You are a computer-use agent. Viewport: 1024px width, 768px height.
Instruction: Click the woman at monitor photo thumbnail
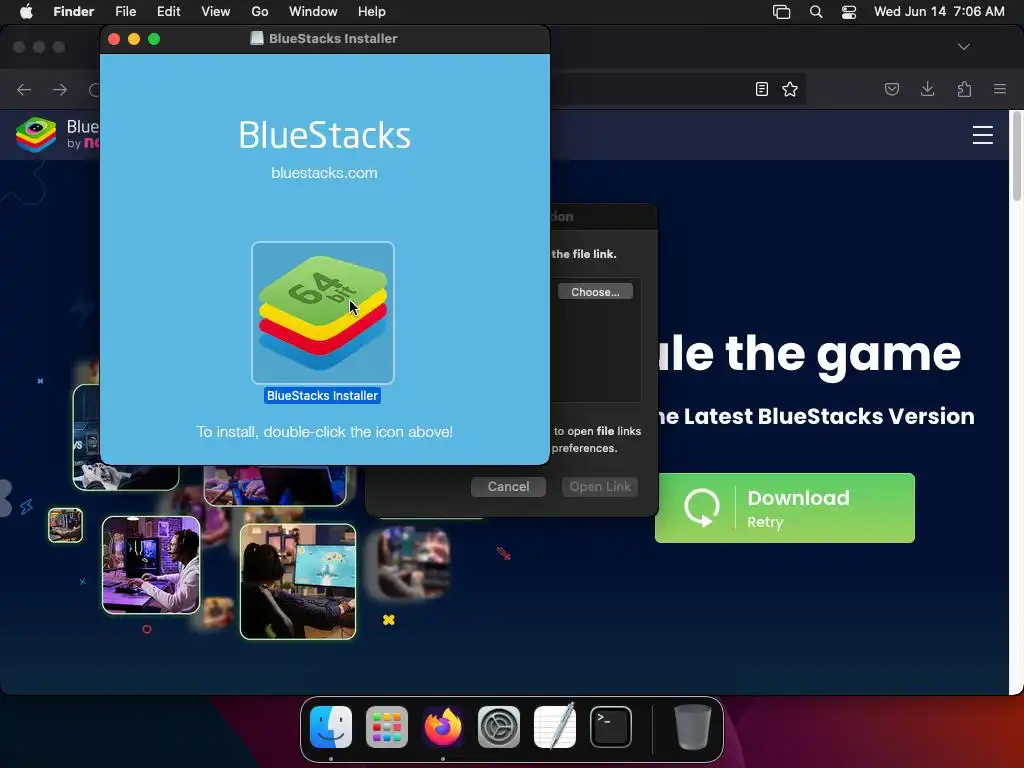[x=298, y=581]
